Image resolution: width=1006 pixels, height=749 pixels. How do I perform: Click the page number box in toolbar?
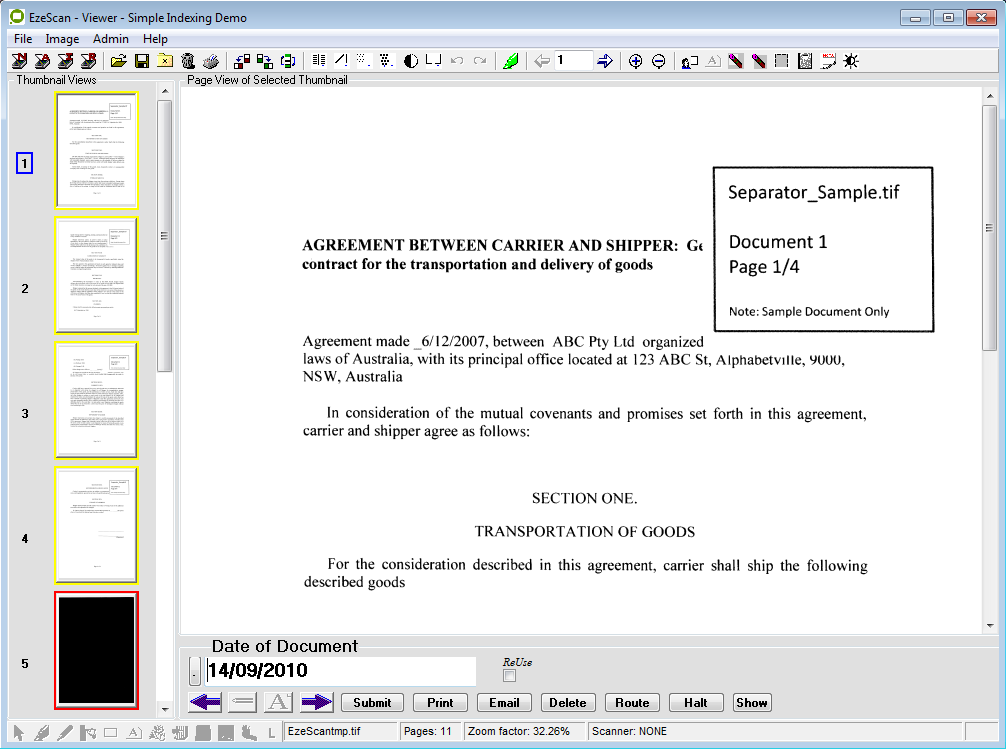click(x=573, y=61)
